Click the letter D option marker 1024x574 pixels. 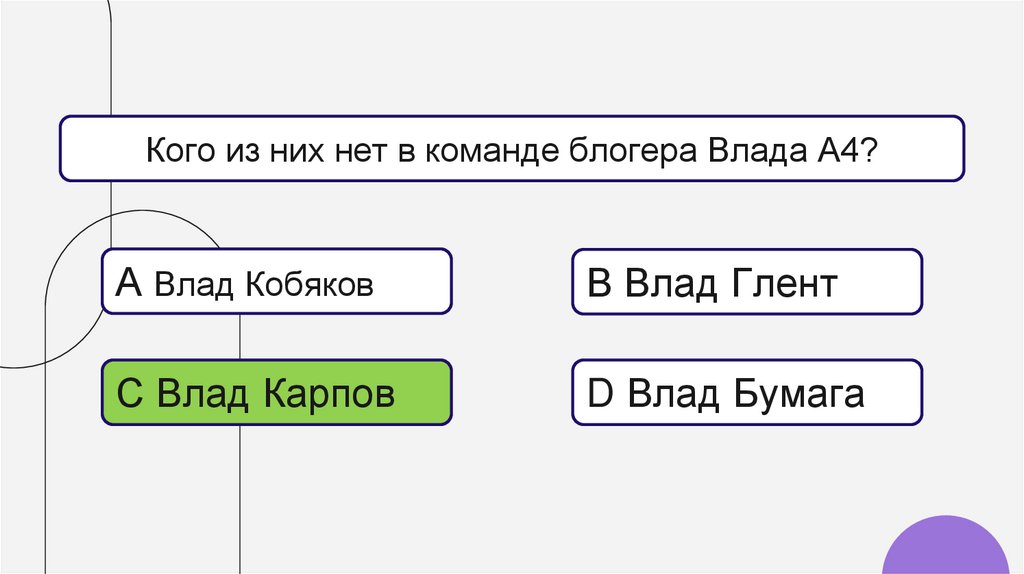pos(600,394)
